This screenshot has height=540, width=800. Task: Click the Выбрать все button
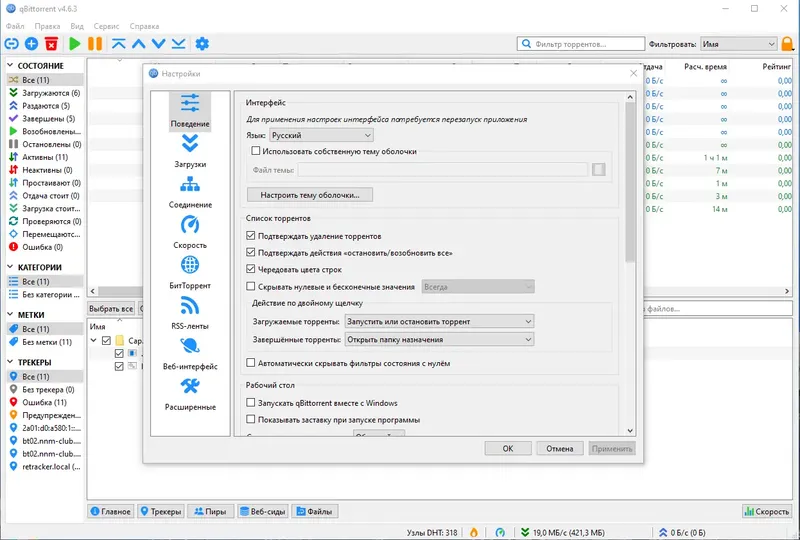coord(111,309)
